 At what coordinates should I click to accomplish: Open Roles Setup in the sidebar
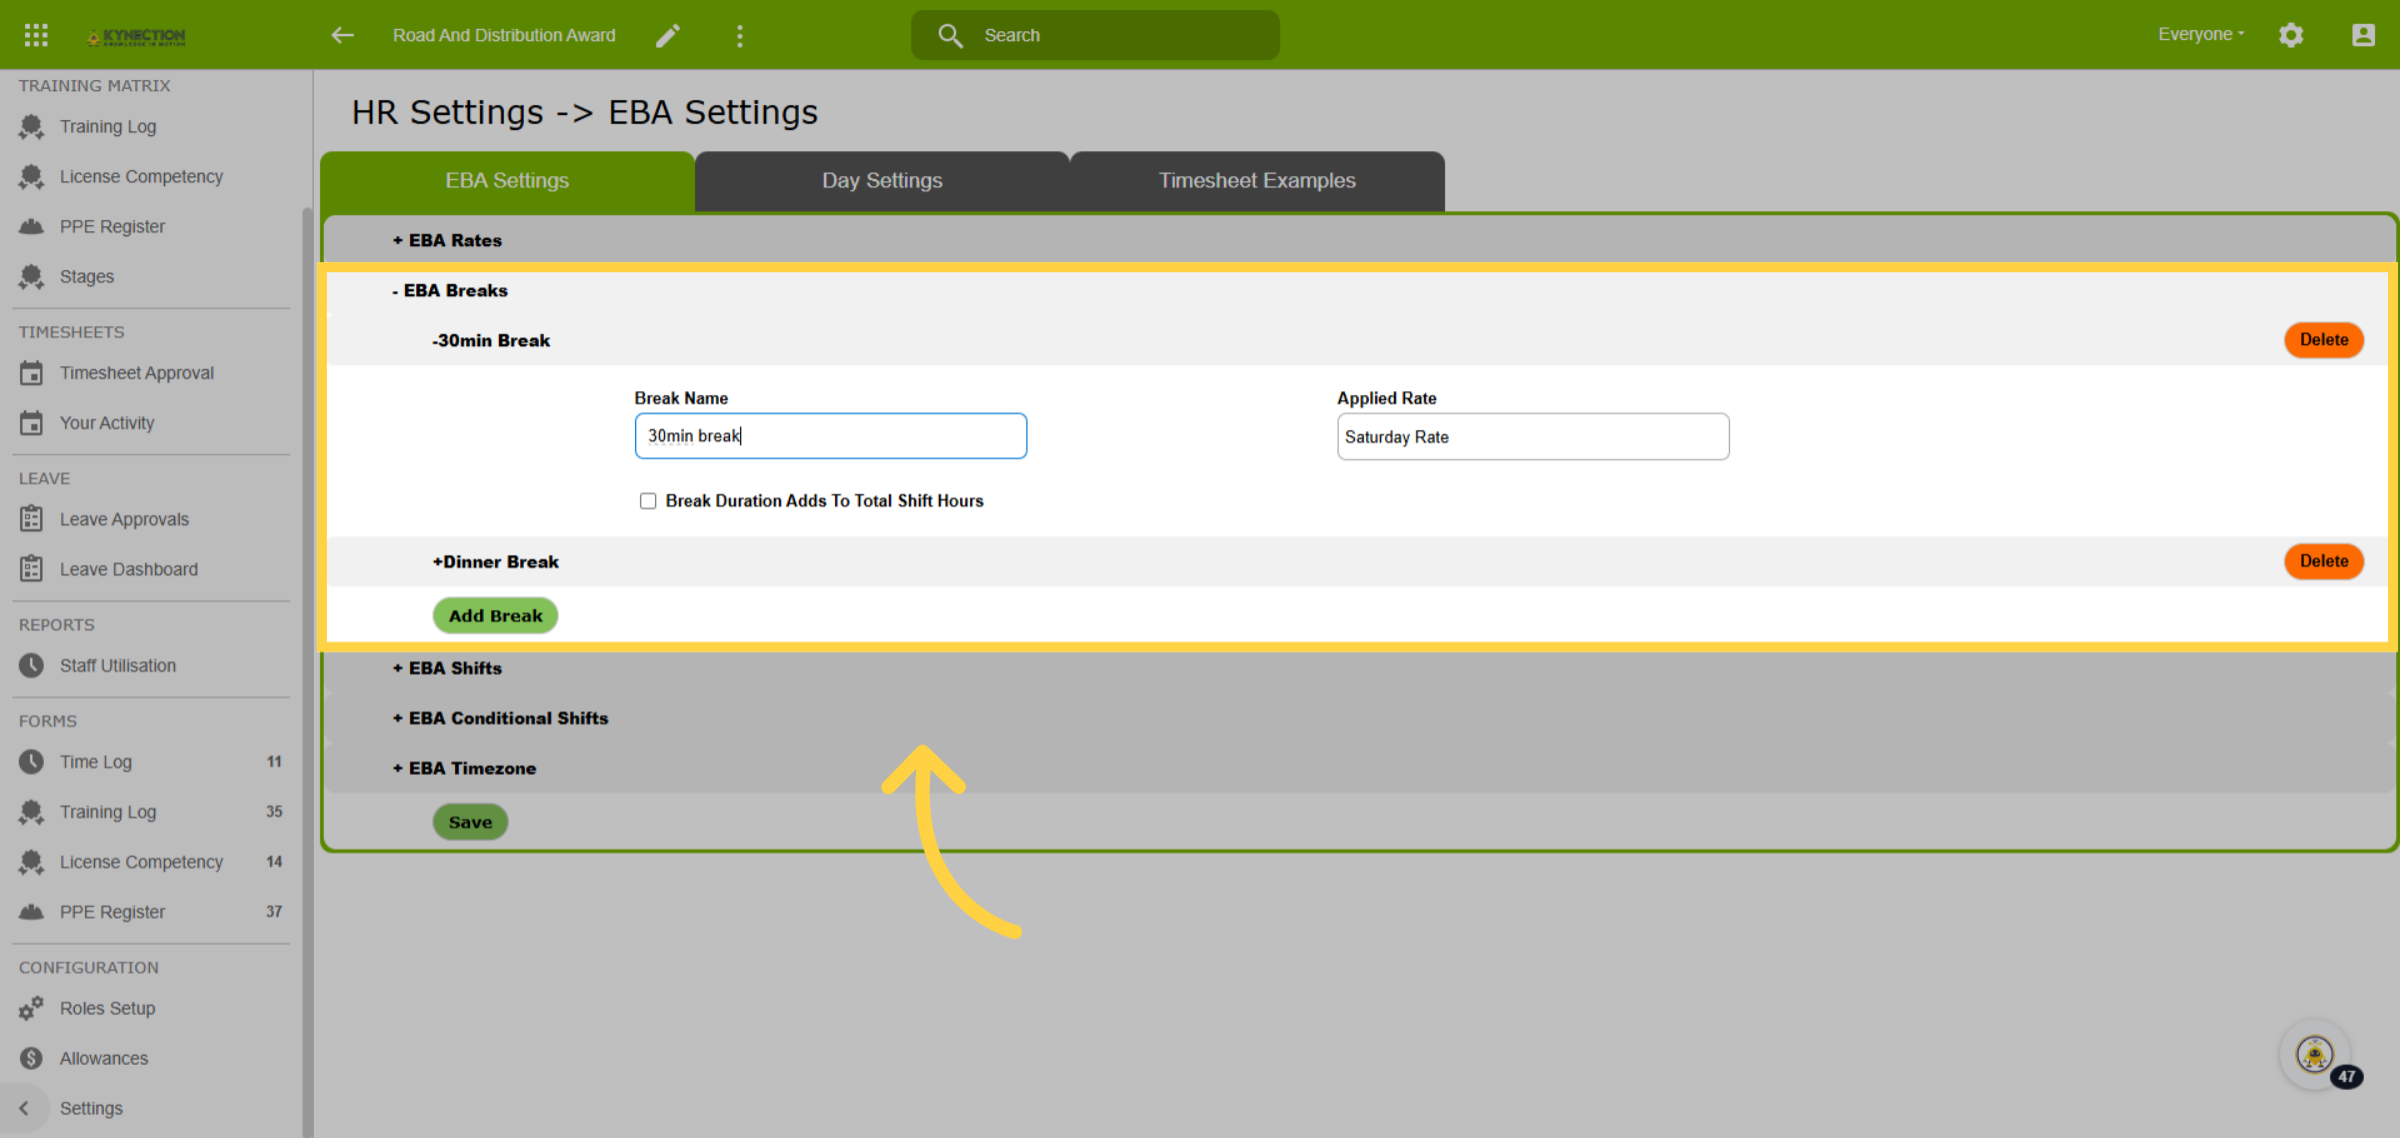[107, 1008]
